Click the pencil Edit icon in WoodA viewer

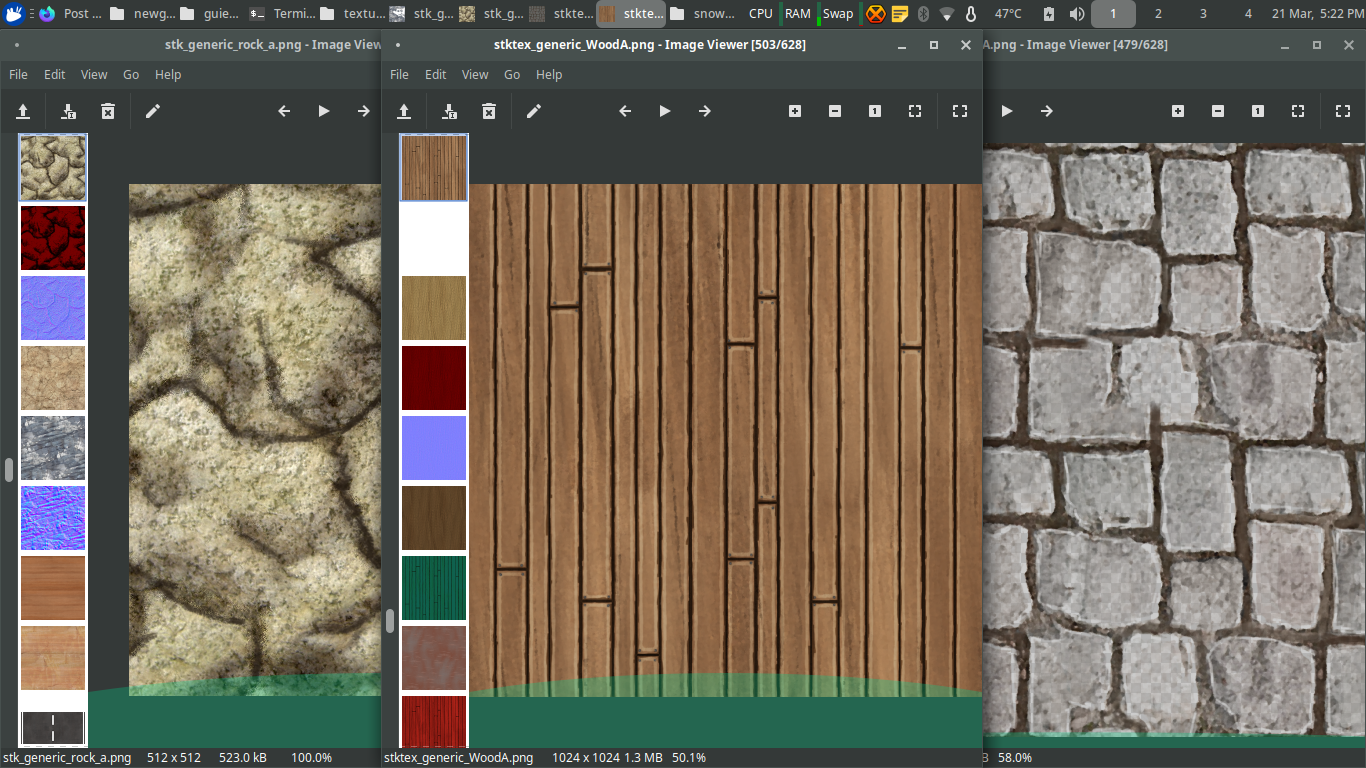pos(534,111)
